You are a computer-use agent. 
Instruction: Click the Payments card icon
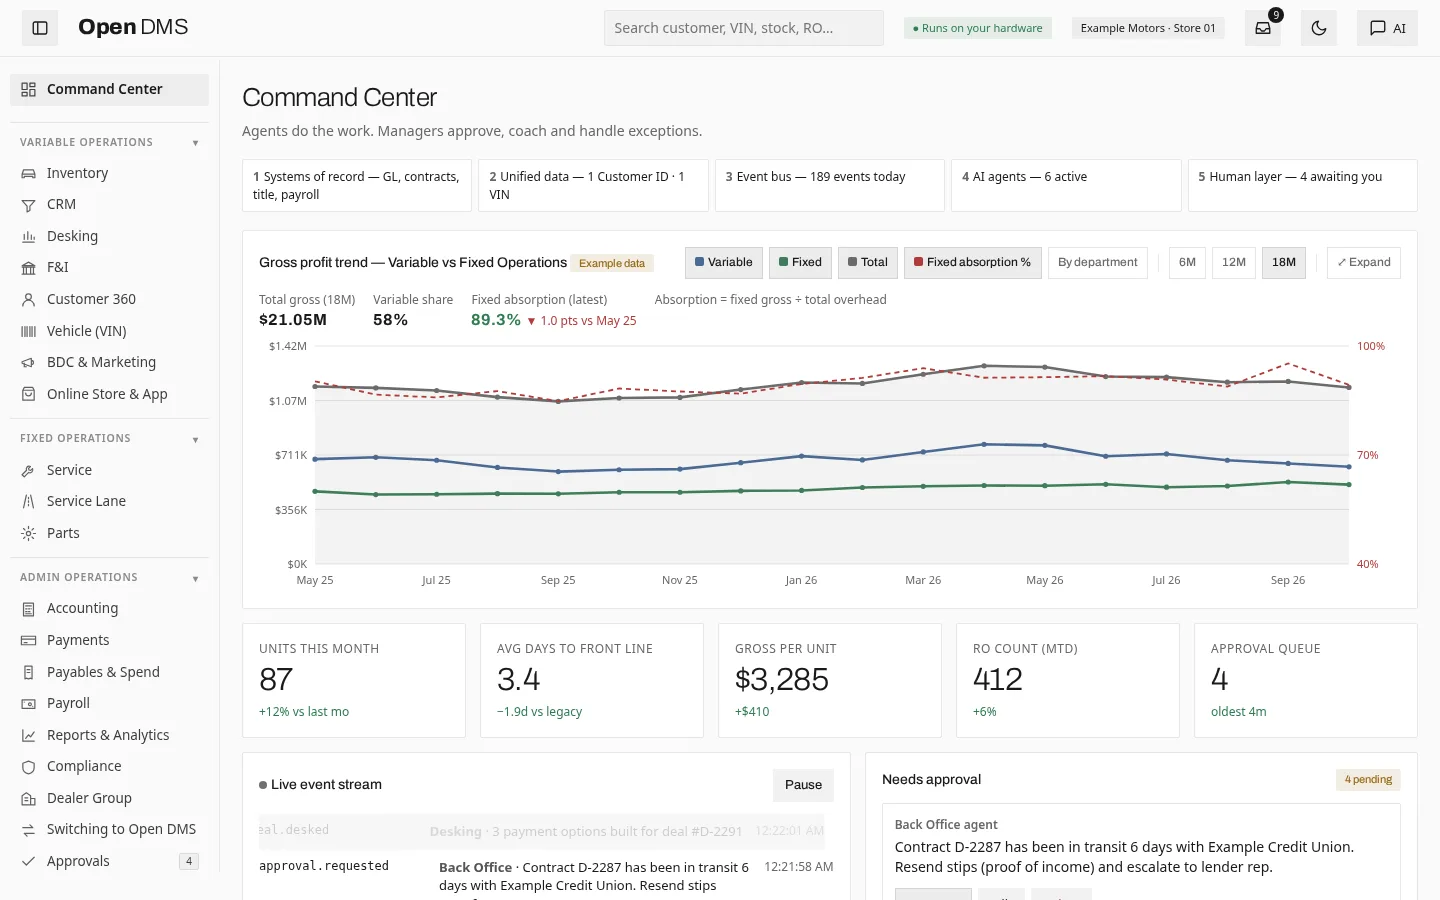pos(29,640)
